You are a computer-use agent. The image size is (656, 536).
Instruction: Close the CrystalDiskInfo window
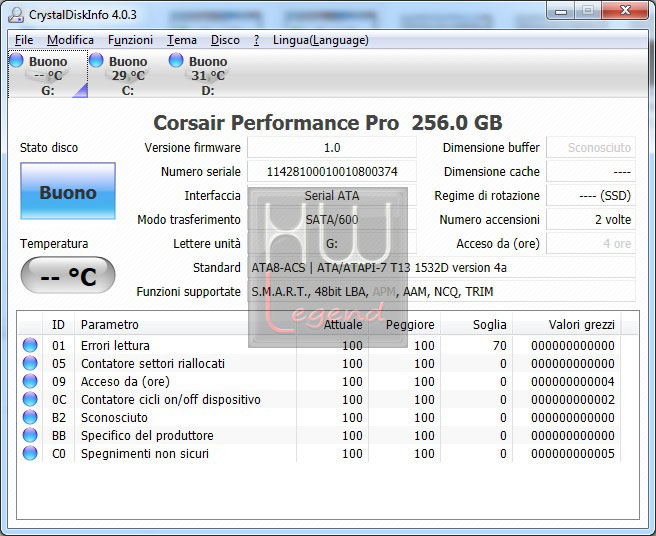625,11
